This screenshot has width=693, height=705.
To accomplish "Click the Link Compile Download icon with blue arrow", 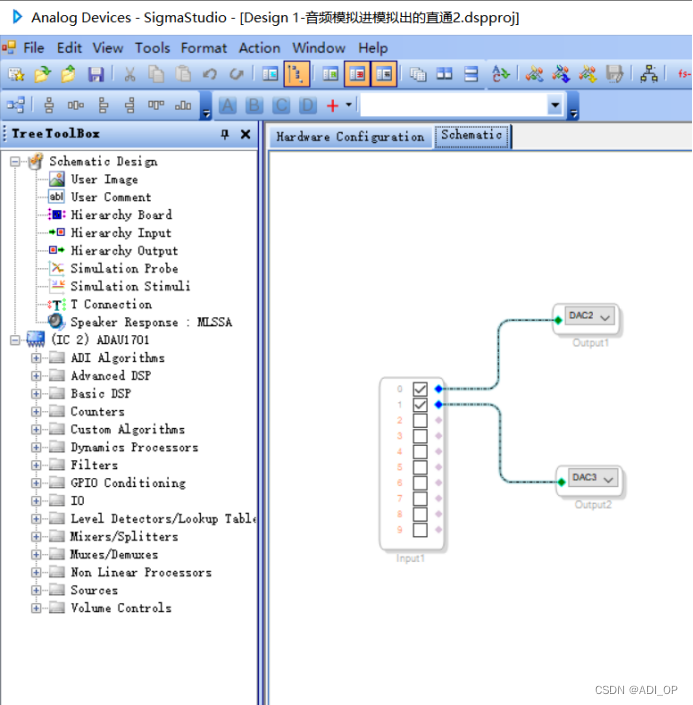I will point(561,74).
